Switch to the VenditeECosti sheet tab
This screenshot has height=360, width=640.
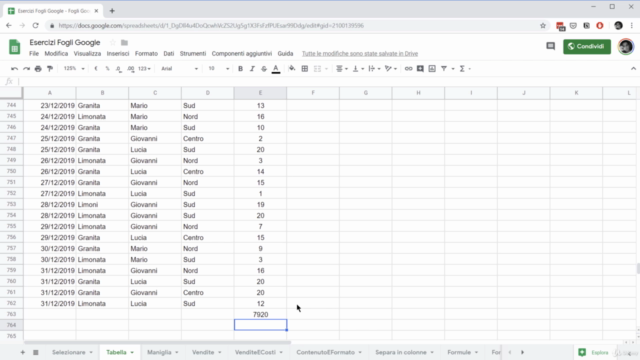(x=255, y=352)
